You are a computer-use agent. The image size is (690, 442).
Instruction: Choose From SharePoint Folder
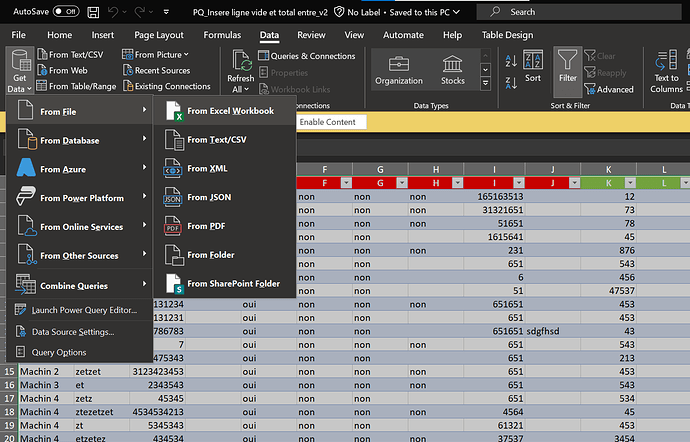(224, 284)
